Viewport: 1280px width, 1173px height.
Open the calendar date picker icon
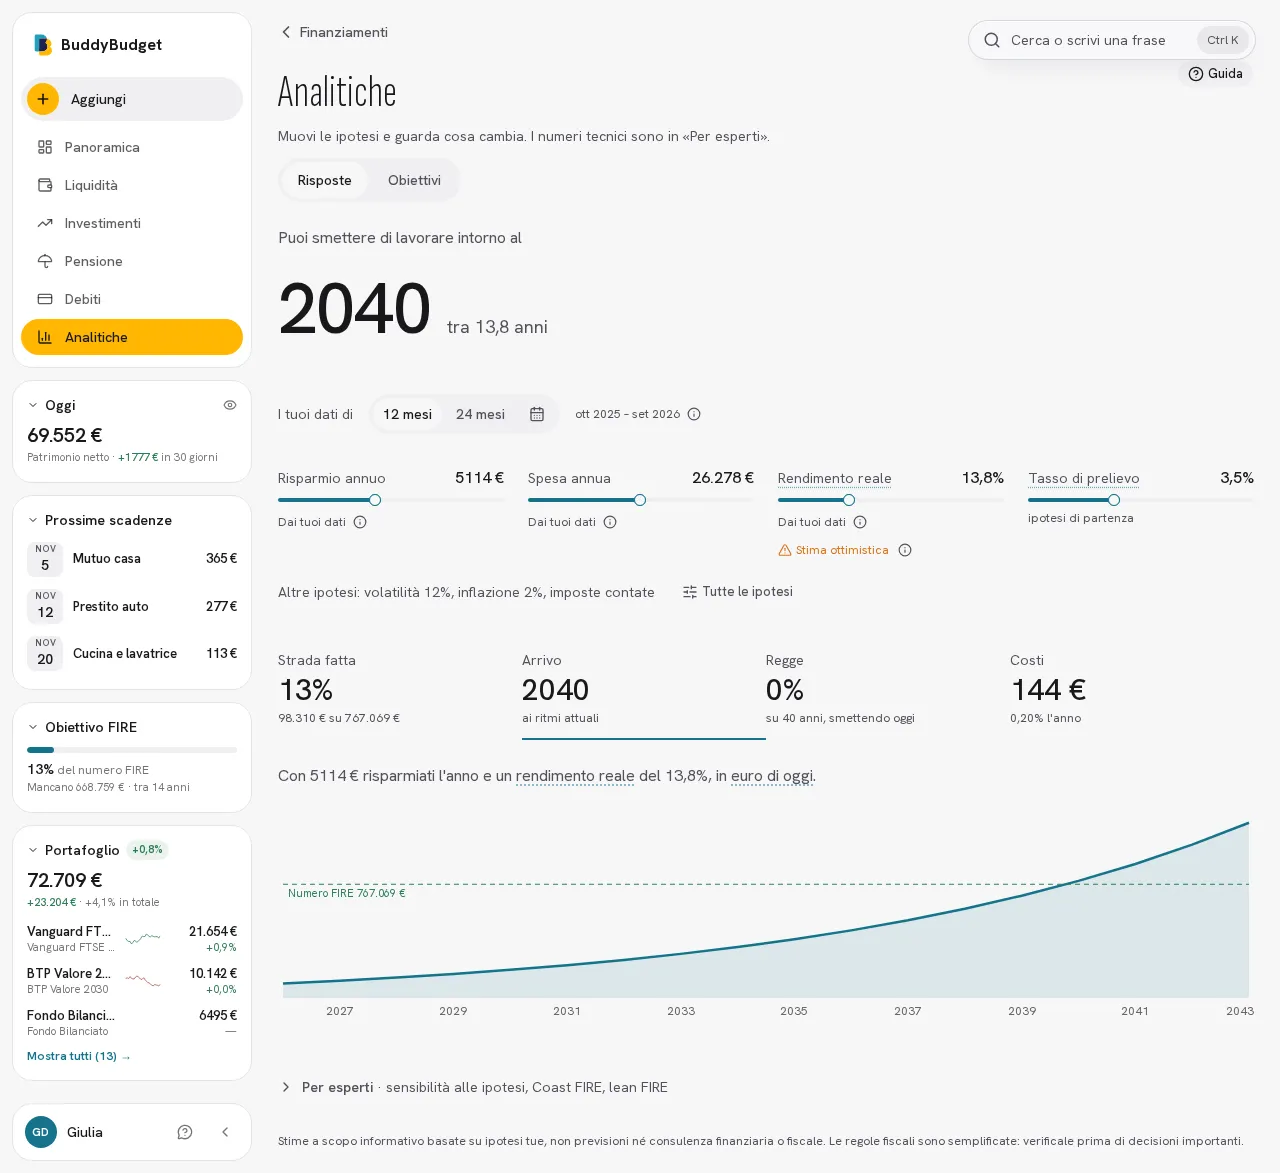[537, 414]
